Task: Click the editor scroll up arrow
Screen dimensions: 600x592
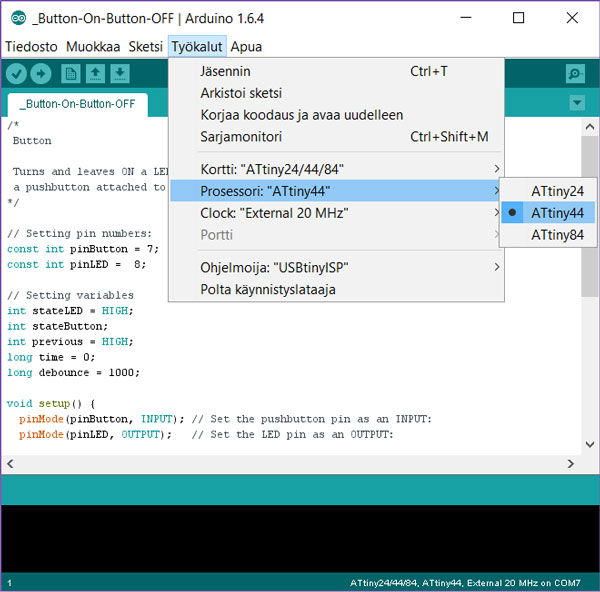Action: point(590,127)
